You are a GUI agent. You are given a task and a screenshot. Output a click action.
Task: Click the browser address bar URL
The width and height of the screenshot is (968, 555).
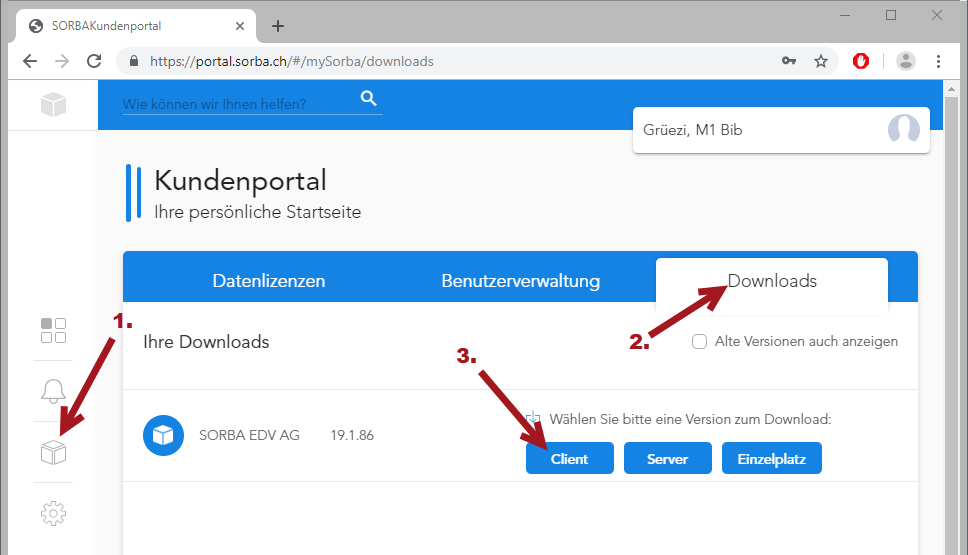(x=292, y=61)
